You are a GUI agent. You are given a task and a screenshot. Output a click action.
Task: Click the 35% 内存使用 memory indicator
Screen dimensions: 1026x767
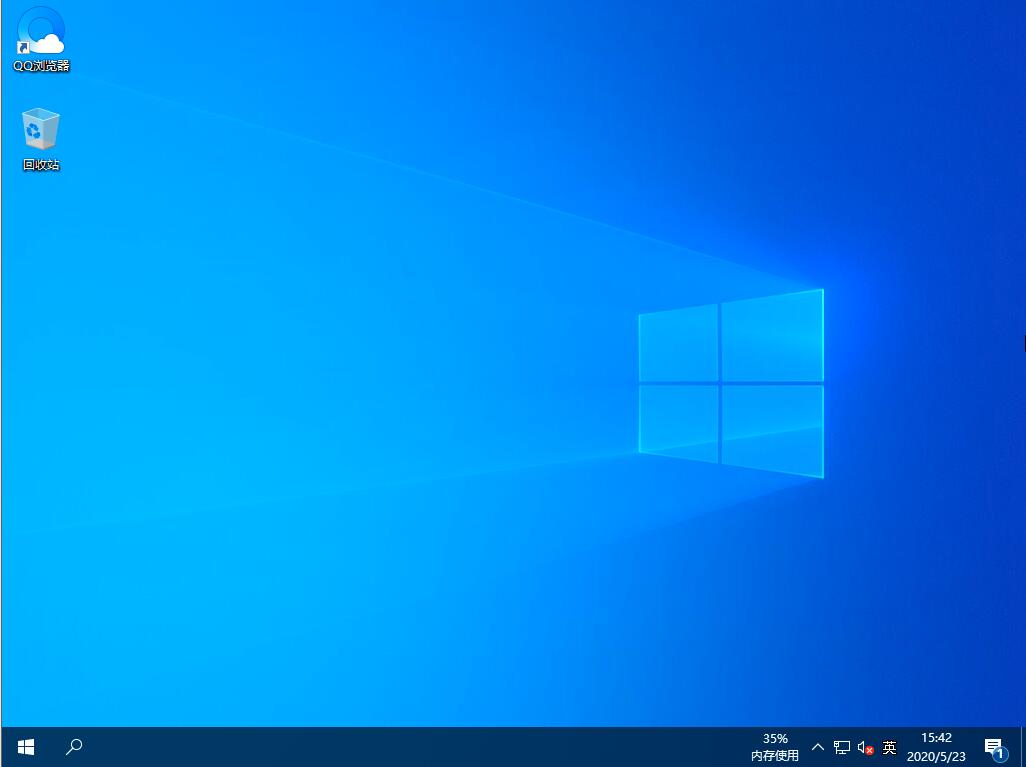click(774, 746)
